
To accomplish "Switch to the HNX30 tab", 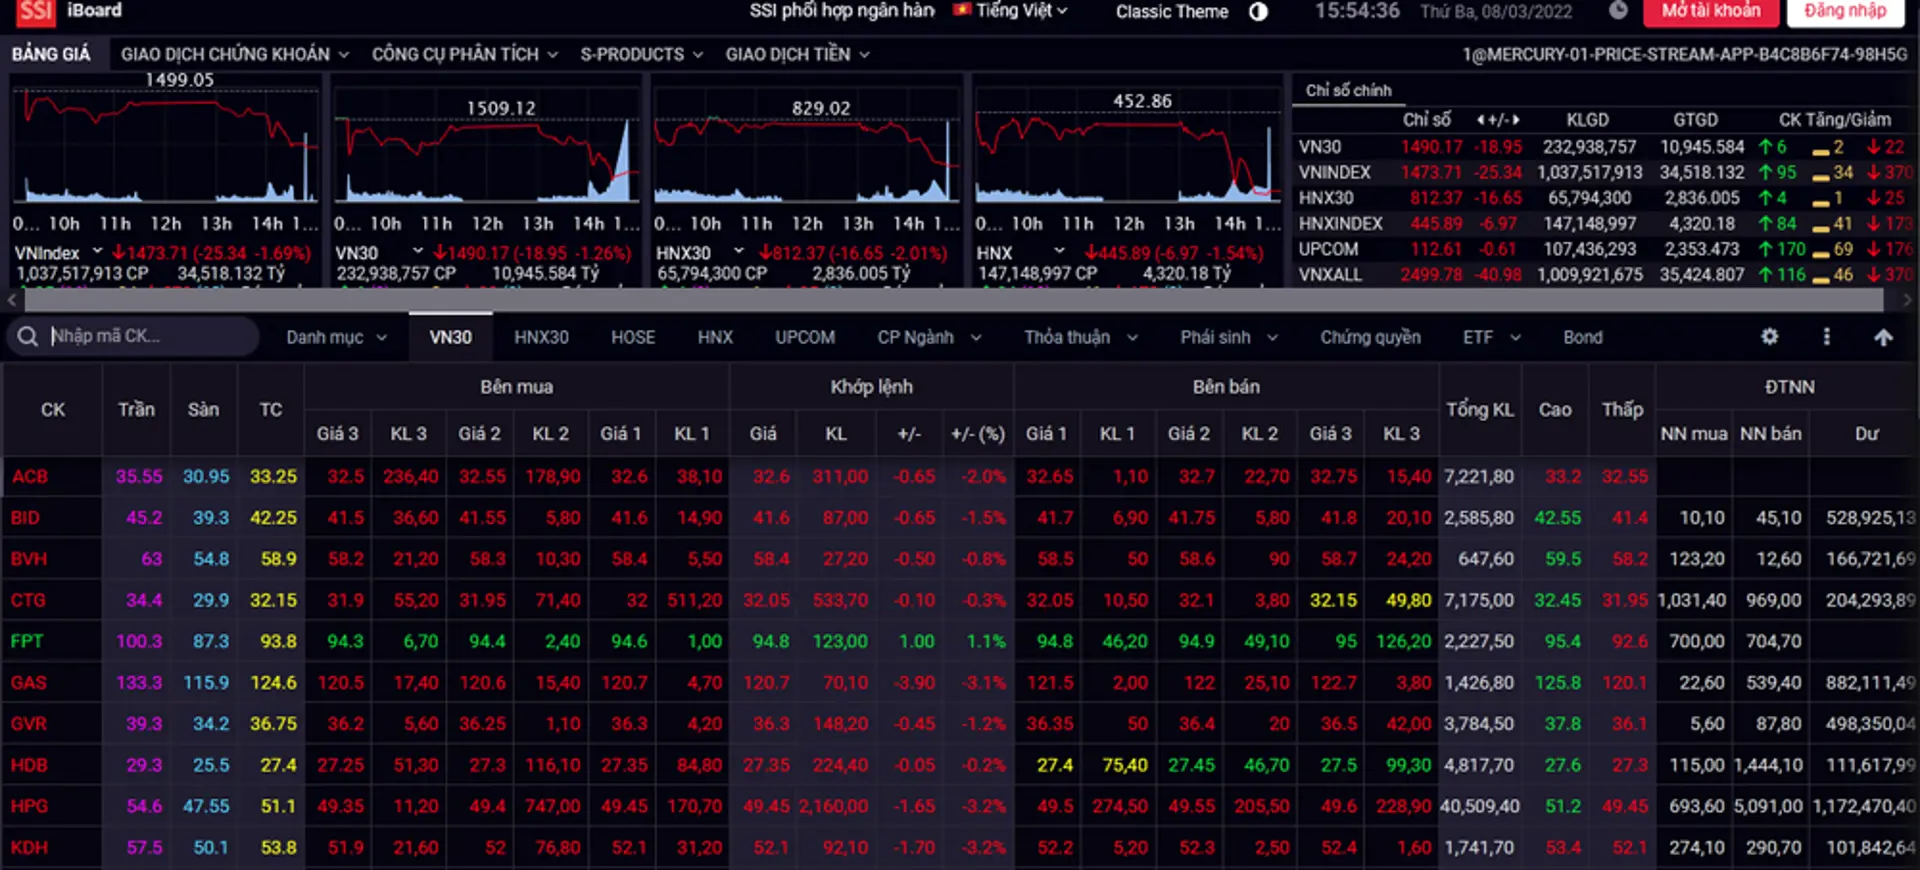I will pos(541,337).
